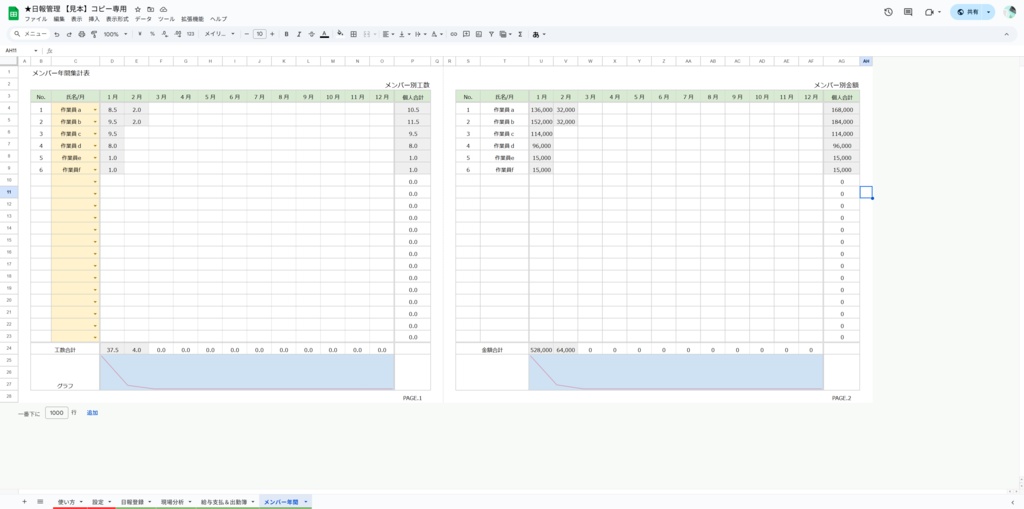
Task: Undo the last action
Action: pos(57,34)
